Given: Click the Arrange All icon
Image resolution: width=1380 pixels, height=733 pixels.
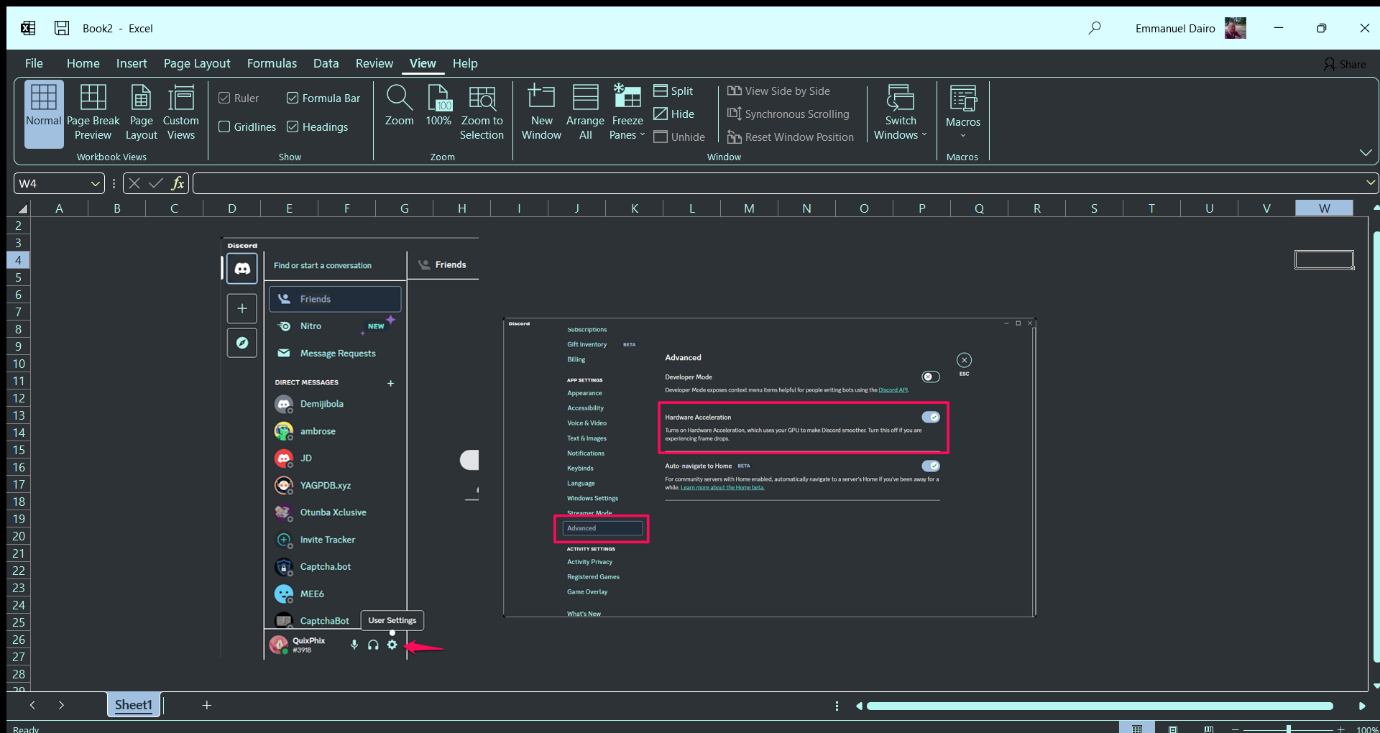Looking at the screenshot, I should pos(585,98).
